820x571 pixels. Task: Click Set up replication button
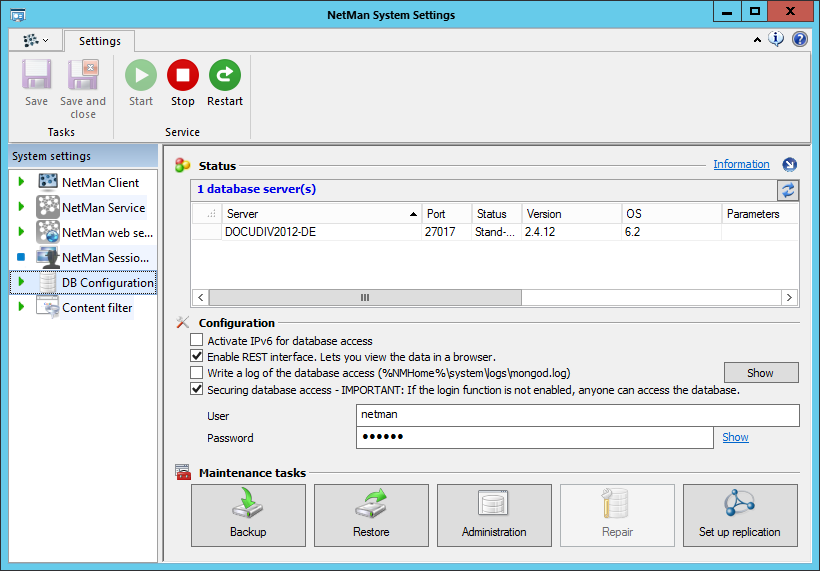740,516
